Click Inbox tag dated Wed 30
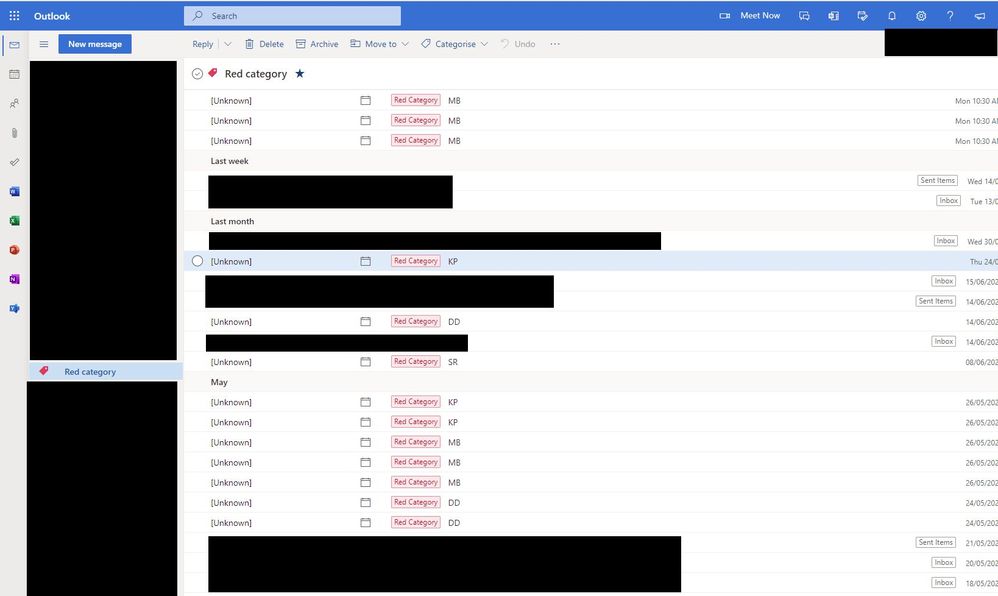 [945, 241]
